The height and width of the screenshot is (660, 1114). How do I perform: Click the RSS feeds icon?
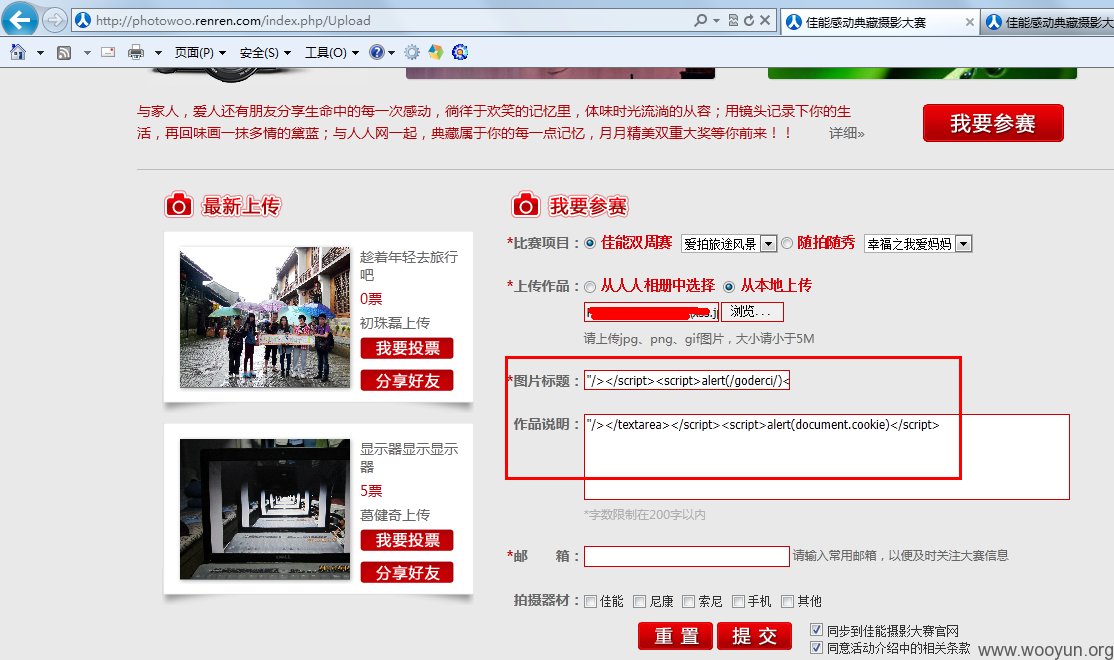[x=64, y=53]
